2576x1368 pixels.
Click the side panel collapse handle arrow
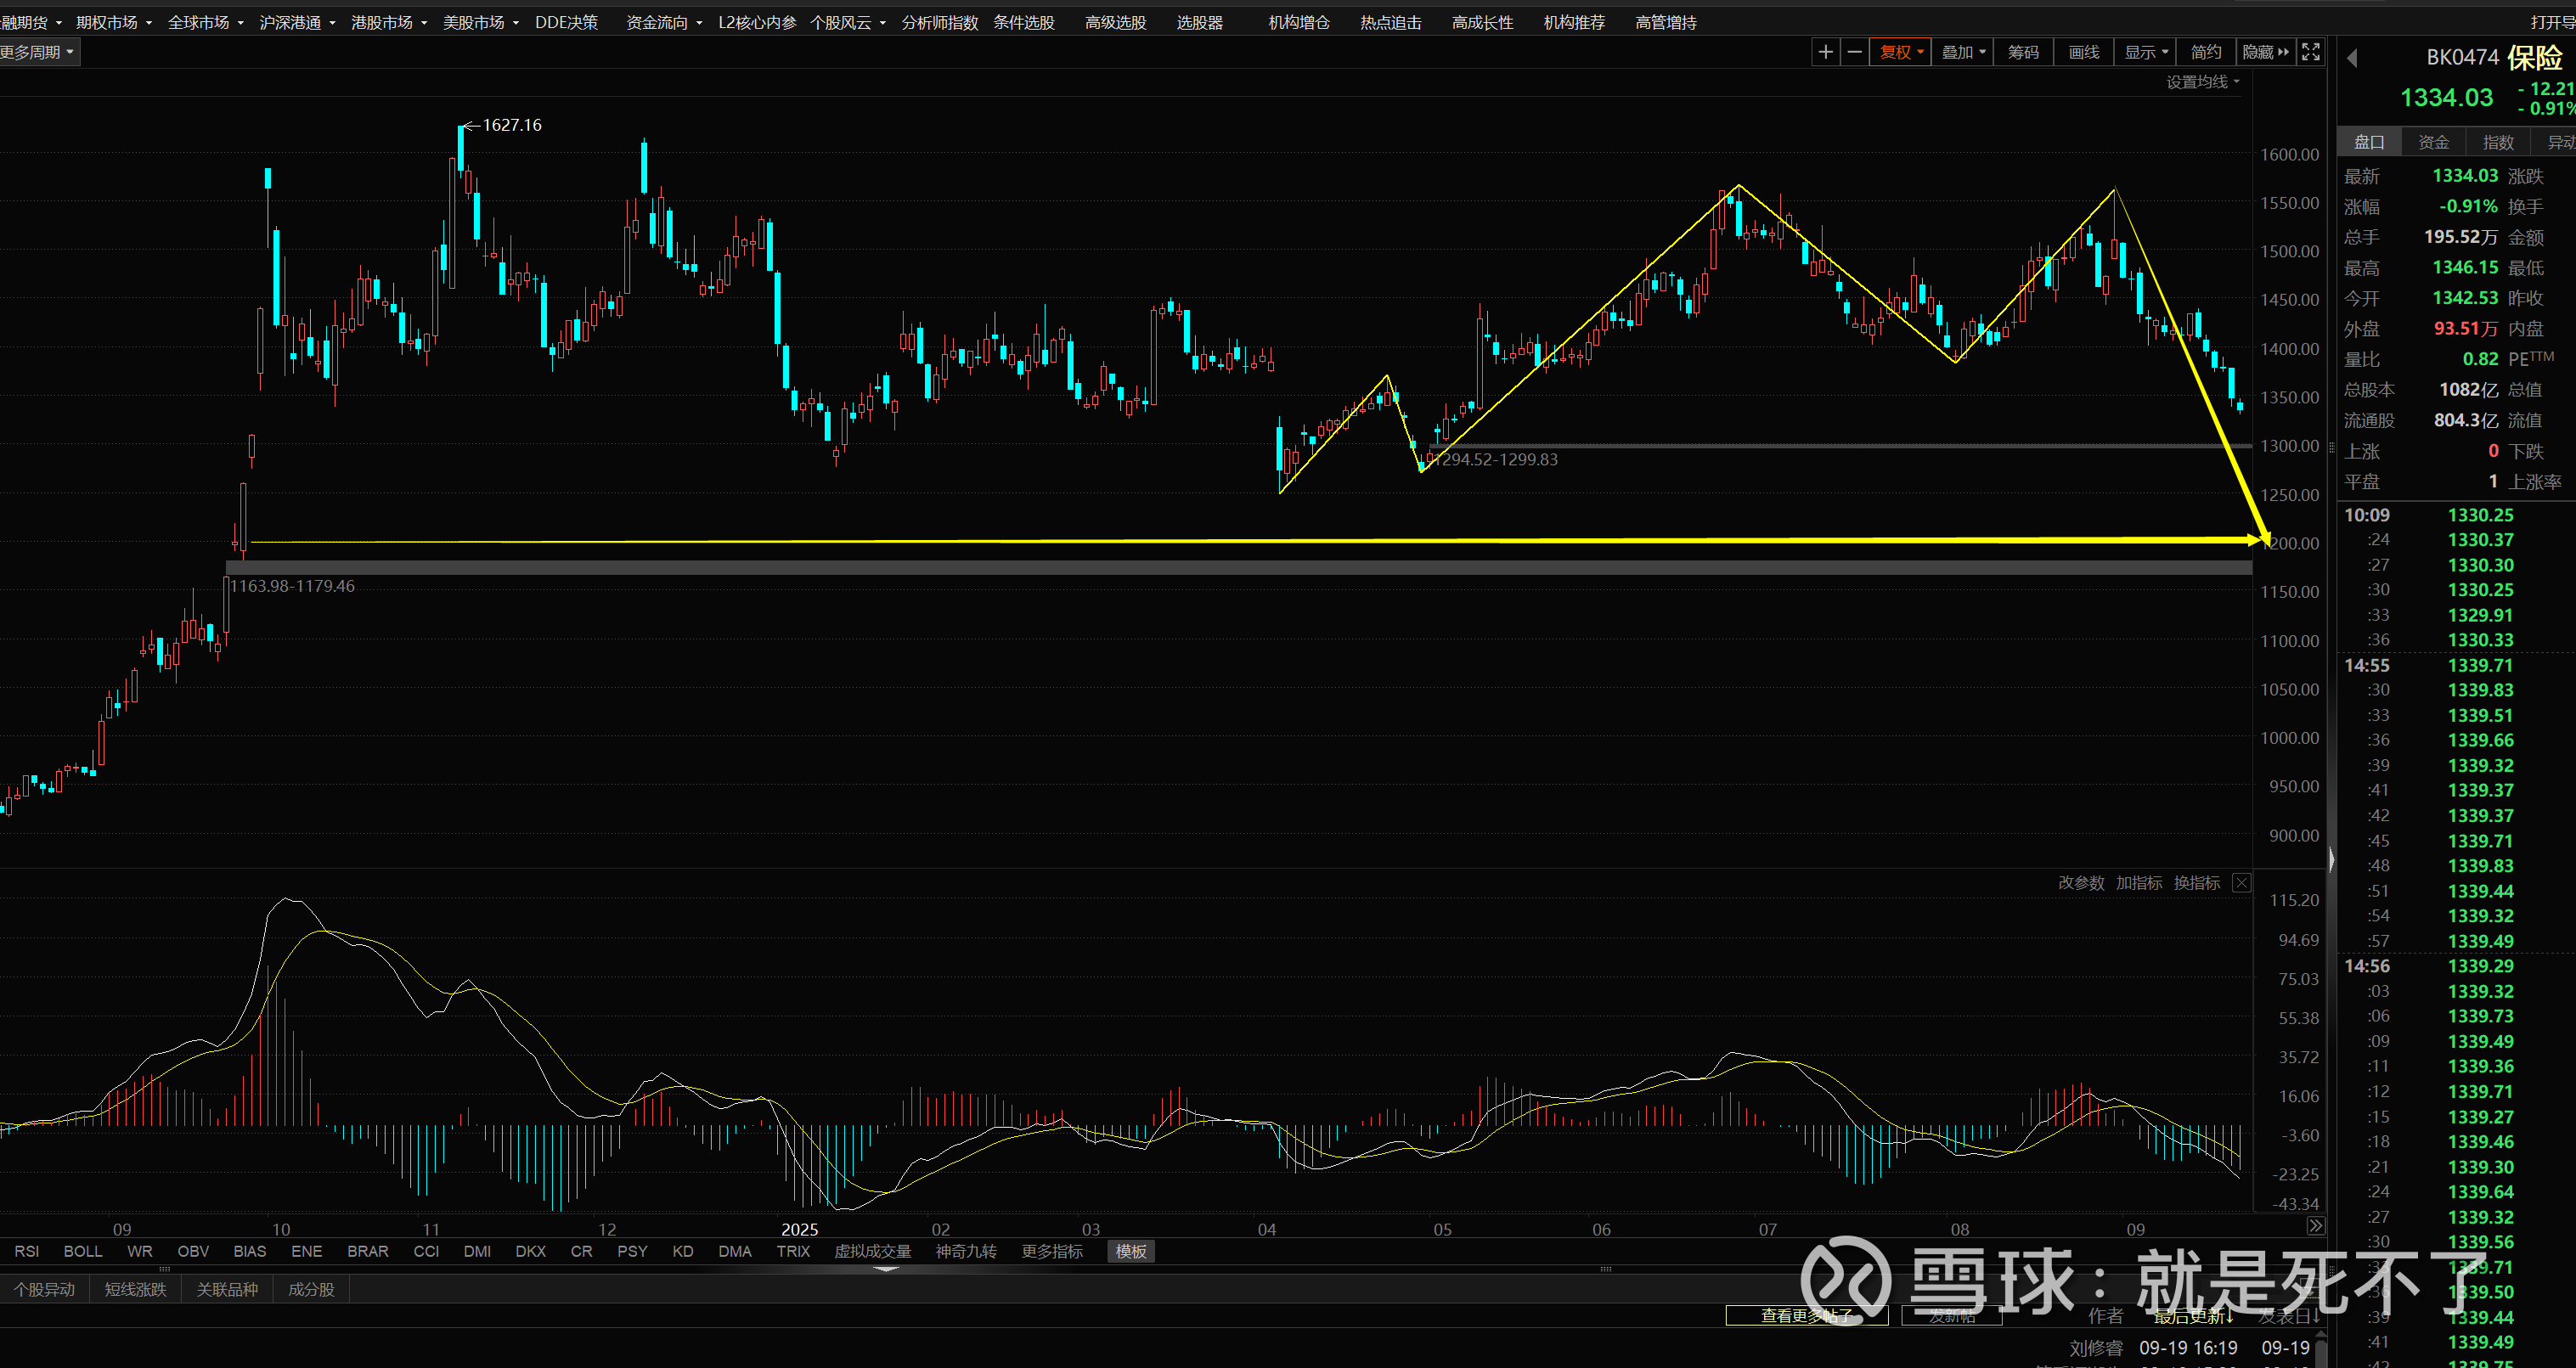pyautogui.click(x=2331, y=859)
